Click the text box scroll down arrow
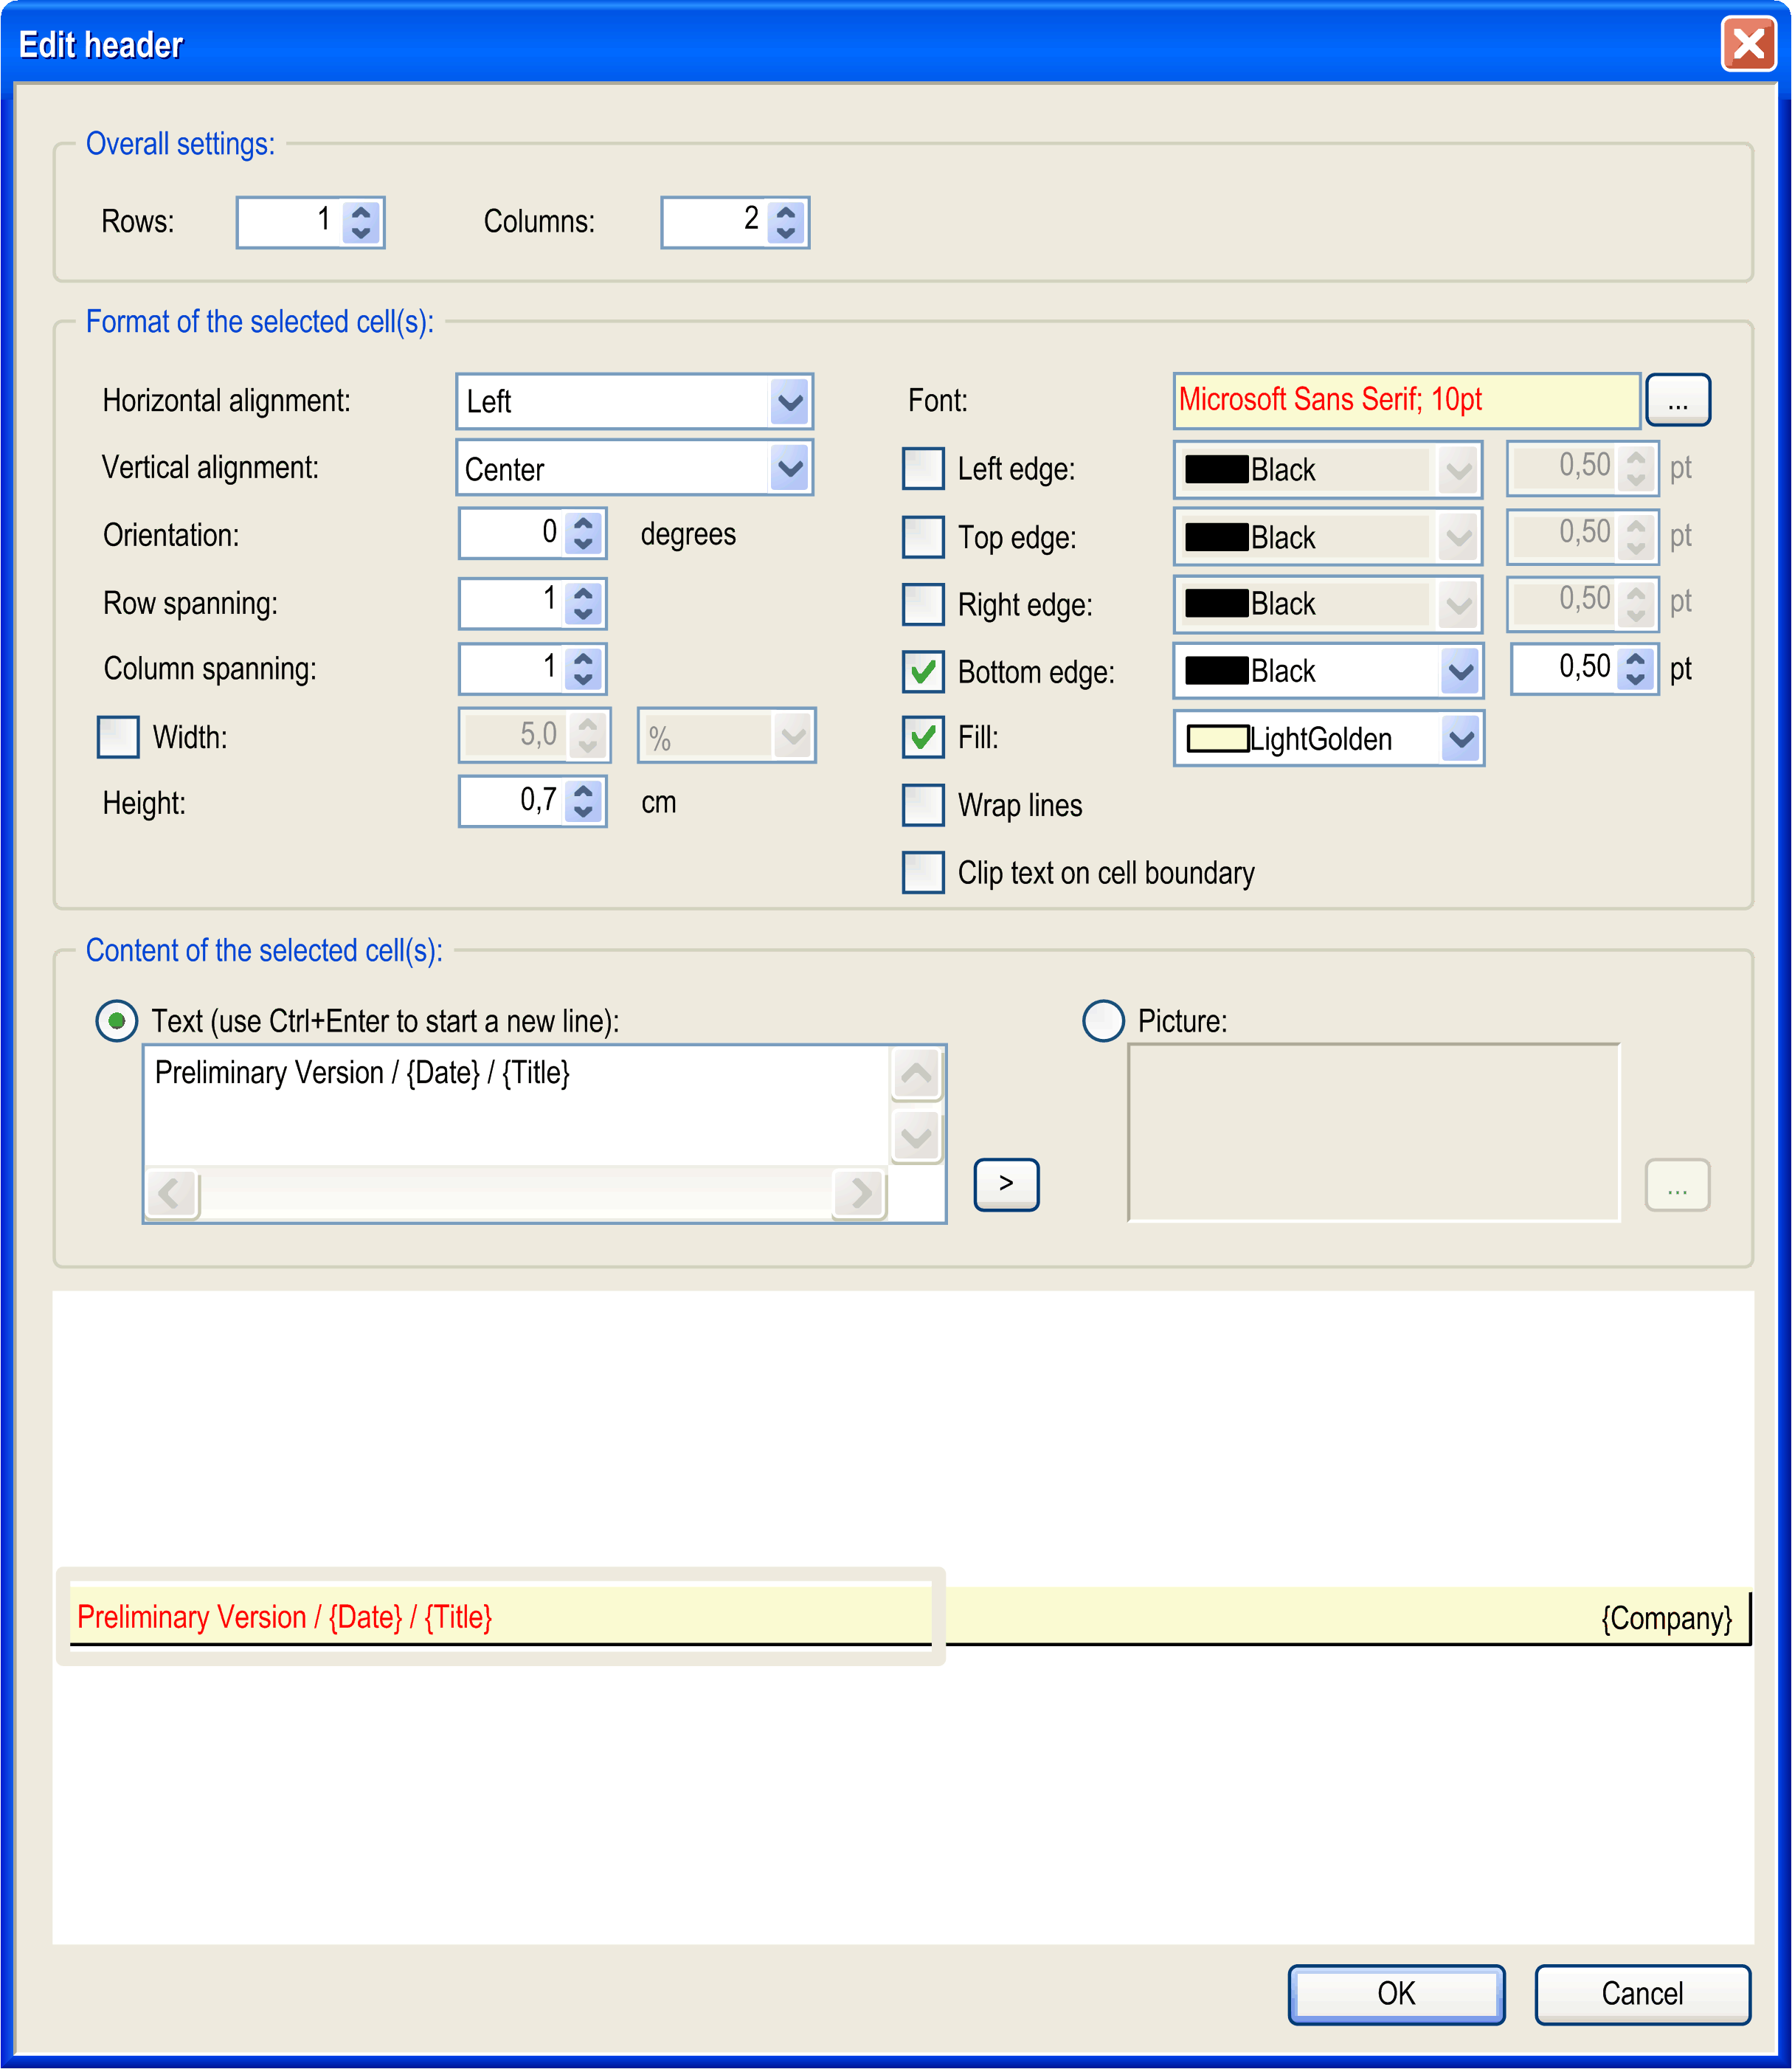This screenshot has width=1792, height=2069. (916, 1137)
